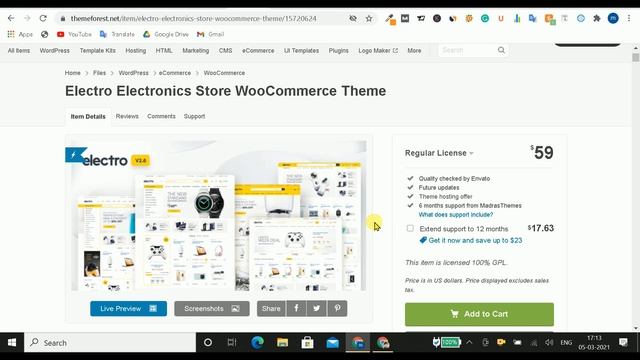Image resolution: width=640 pixels, height=360 pixels.
Task: Select the Item Details tab
Action: pyautogui.click(x=88, y=117)
